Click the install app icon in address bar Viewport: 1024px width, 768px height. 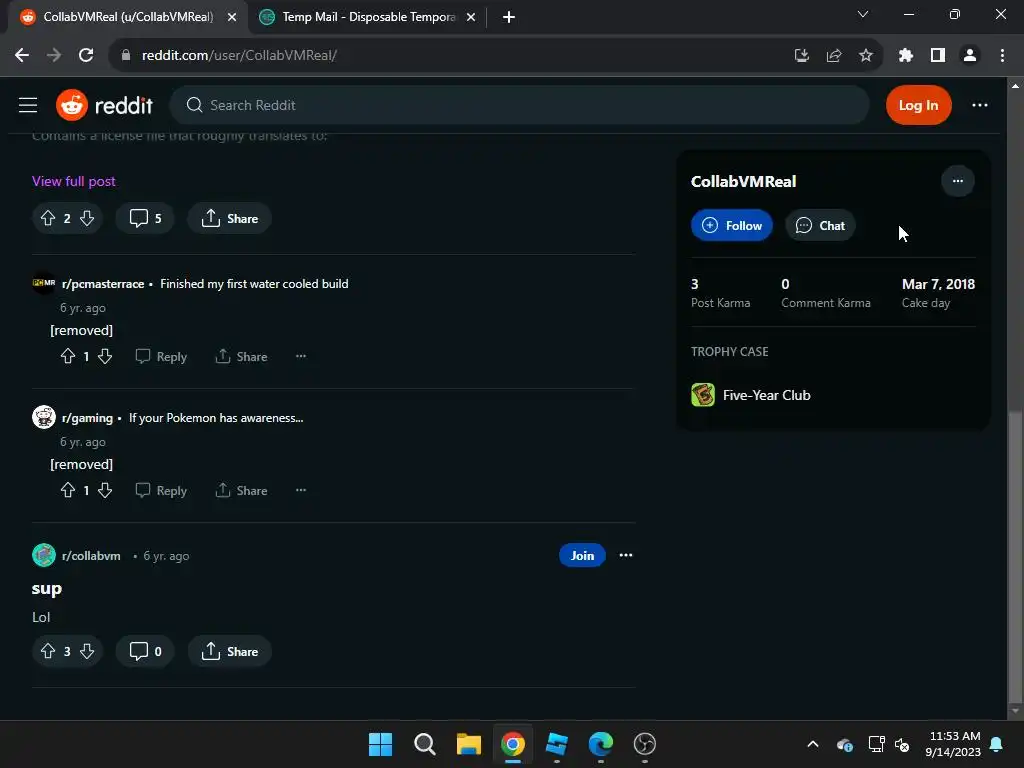pyautogui.click(x=801, y=55)
